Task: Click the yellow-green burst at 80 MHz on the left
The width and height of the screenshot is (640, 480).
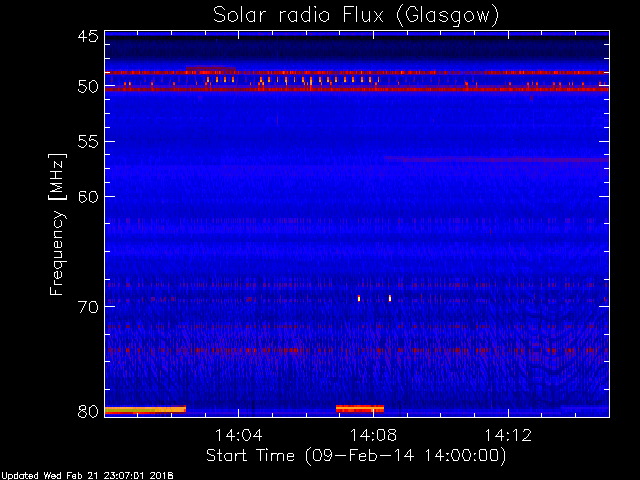Action: pos(145,410)
